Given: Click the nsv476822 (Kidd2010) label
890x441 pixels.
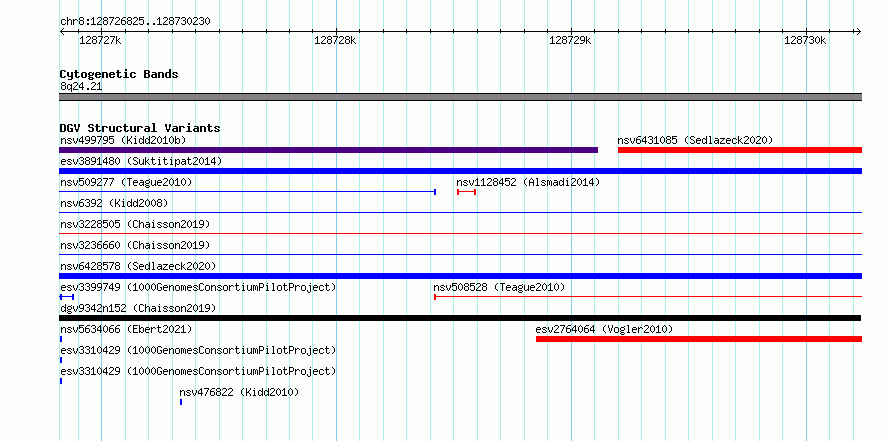Looking at the screenshot, I should 239,392.
